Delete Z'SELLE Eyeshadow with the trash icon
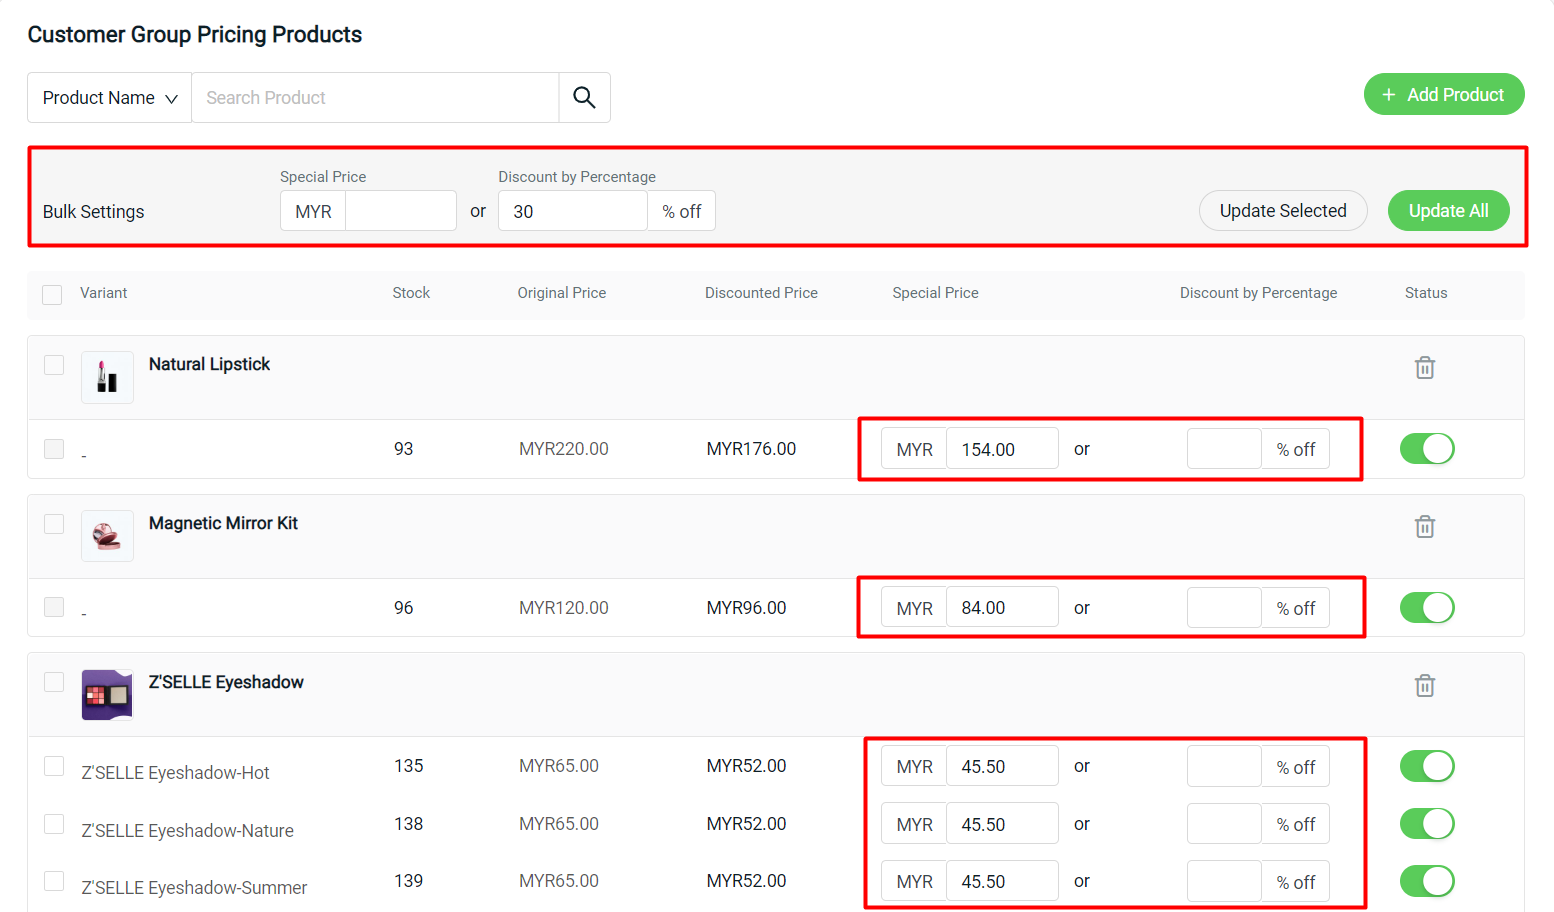 tap(1424, 685)
